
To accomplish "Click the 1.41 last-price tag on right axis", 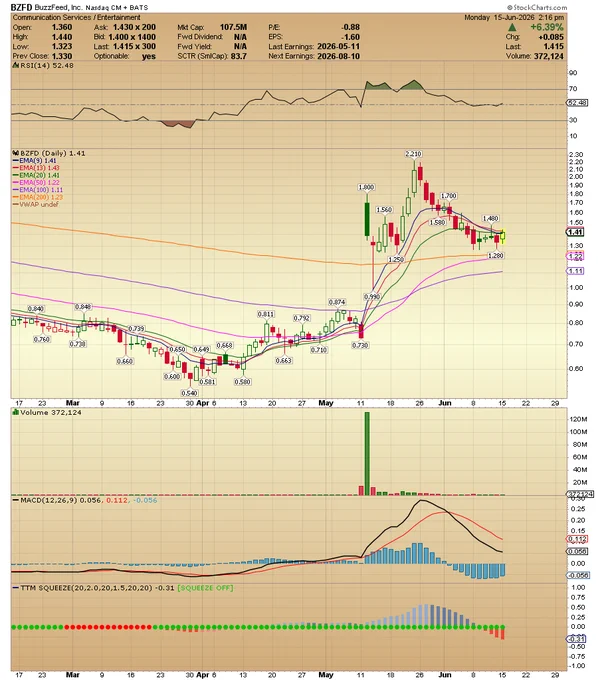I will tap(575, 232).
